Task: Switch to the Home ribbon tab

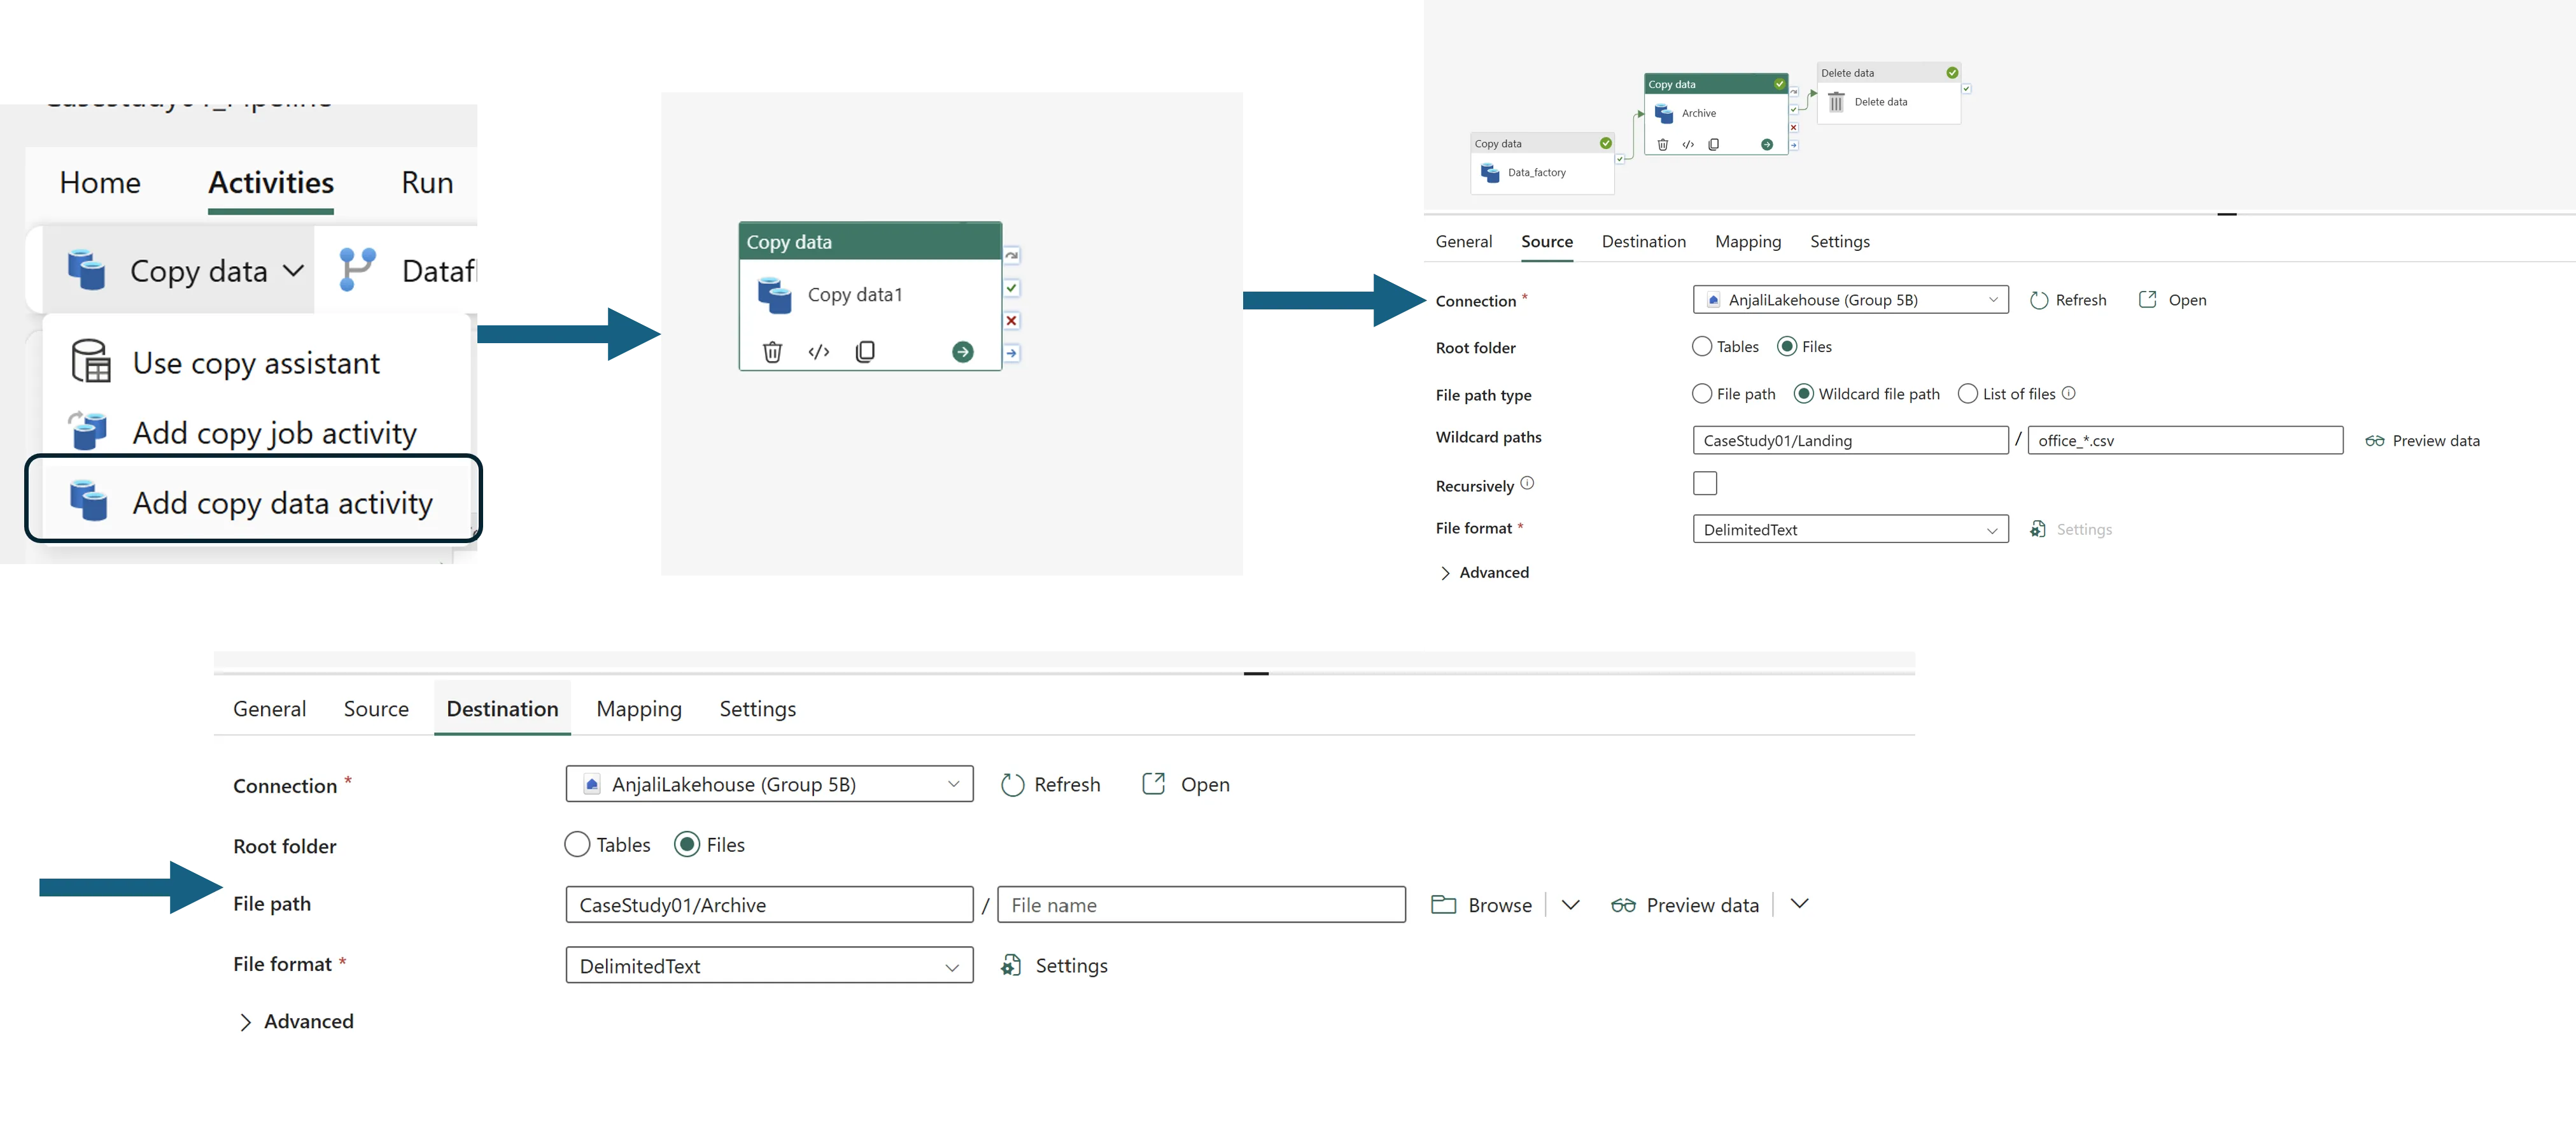Action: click(100, 183)
